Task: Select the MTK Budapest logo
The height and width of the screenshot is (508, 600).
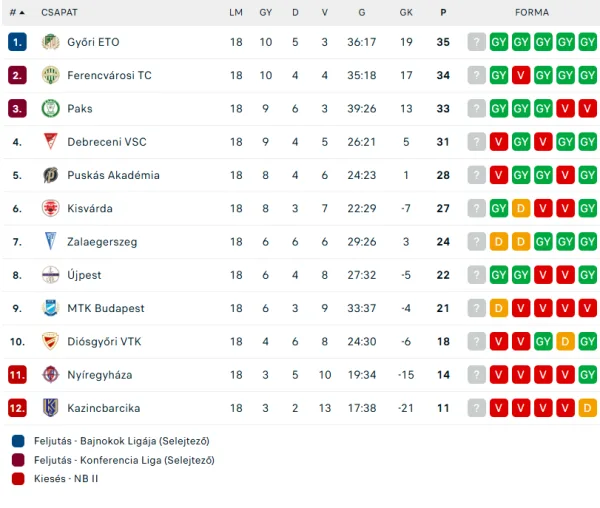Action: point(50,308)
